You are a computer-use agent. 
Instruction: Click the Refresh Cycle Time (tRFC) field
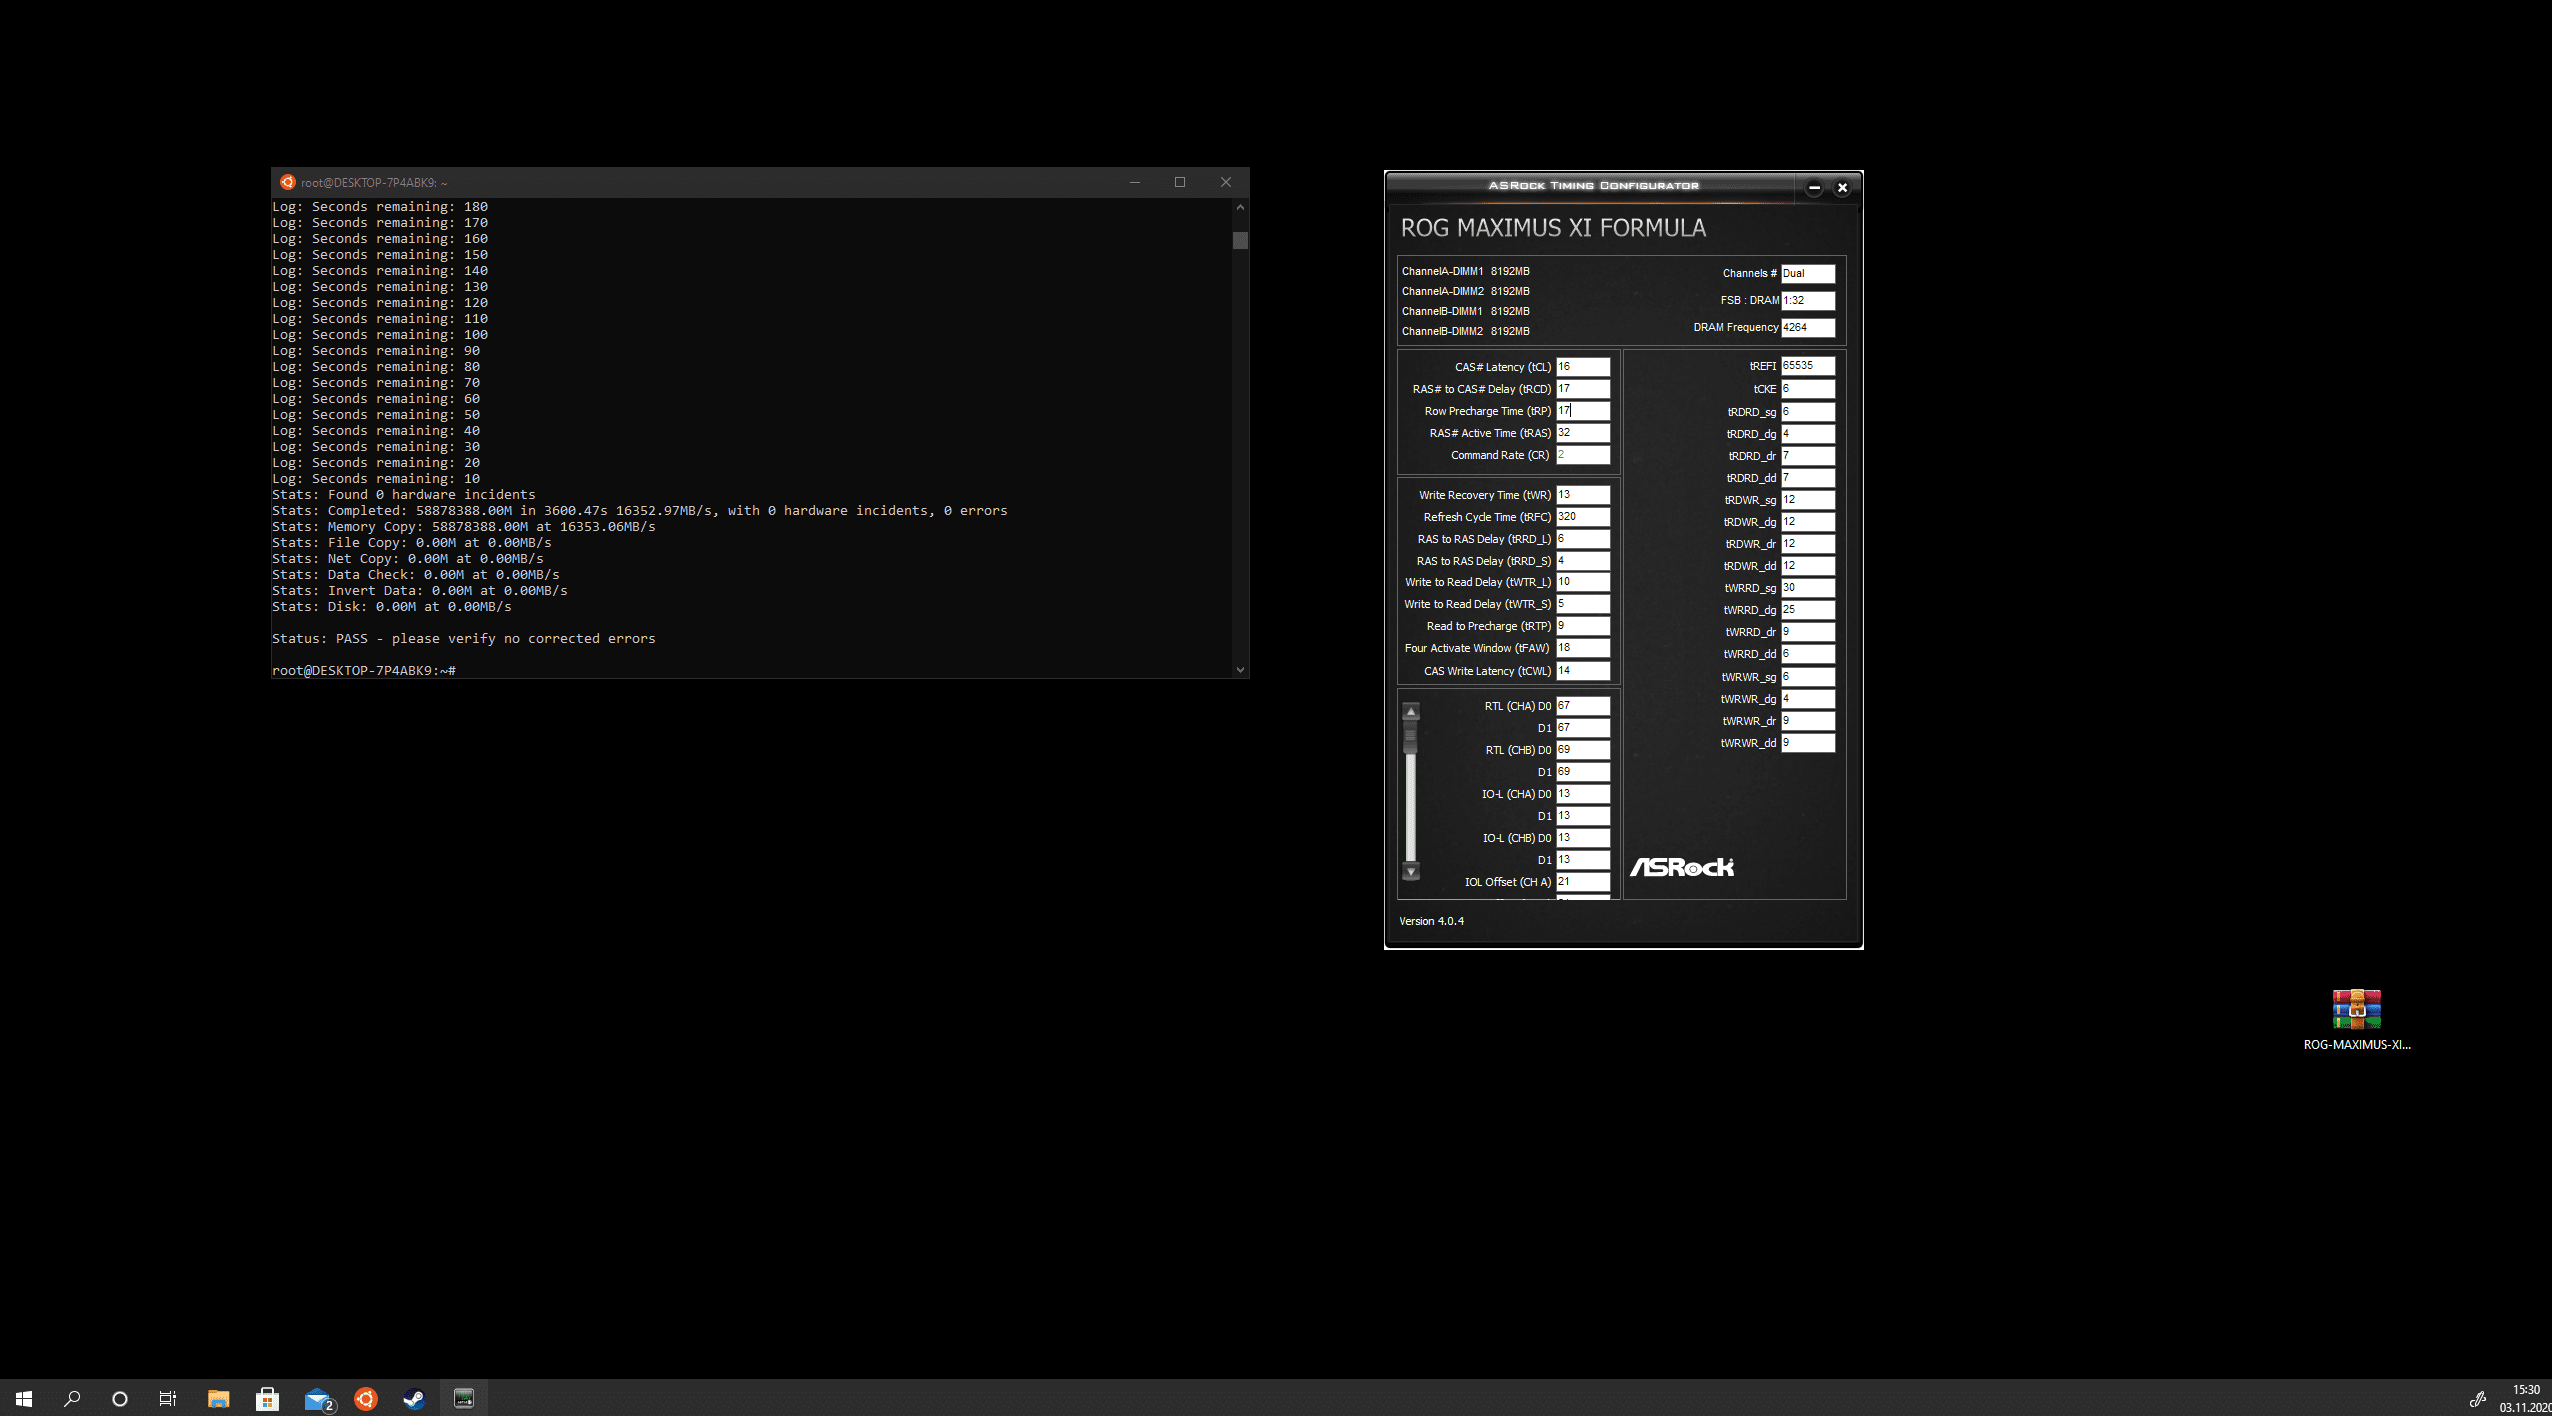pyautogui.click(x=1582, y=517)
